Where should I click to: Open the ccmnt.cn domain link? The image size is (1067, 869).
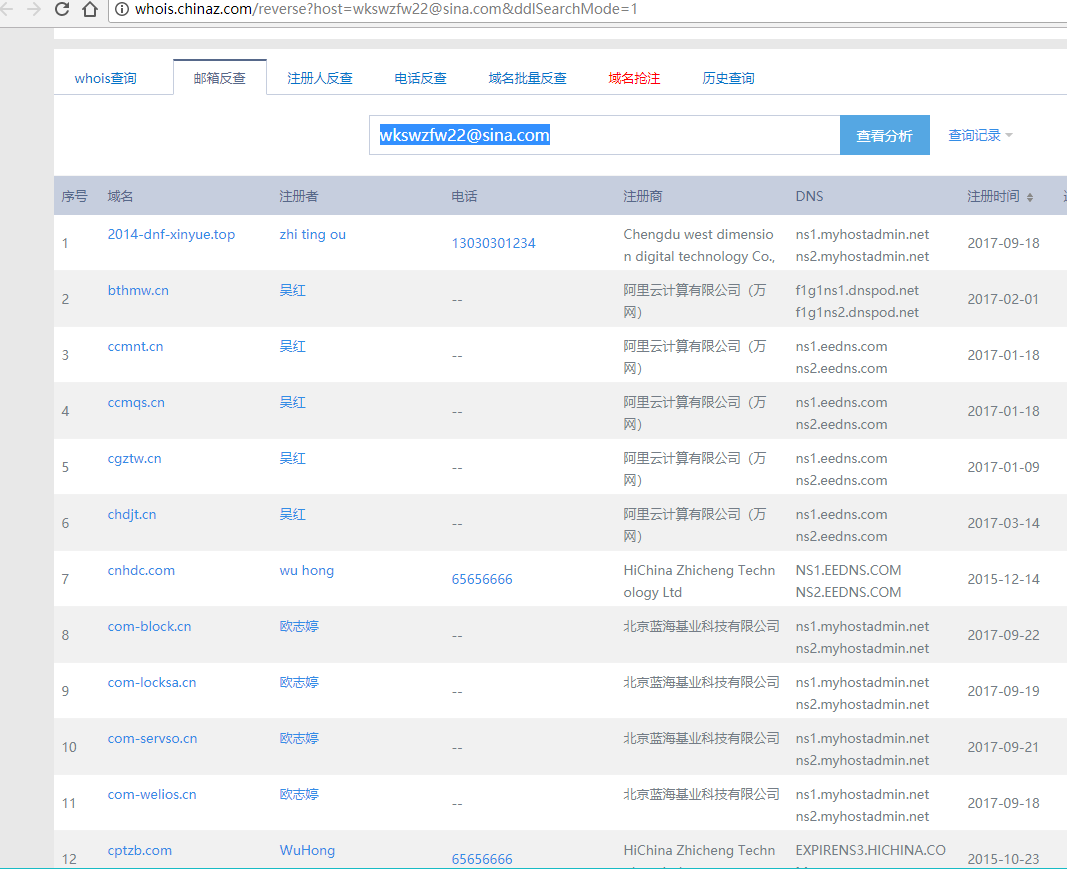click(135, 346)
